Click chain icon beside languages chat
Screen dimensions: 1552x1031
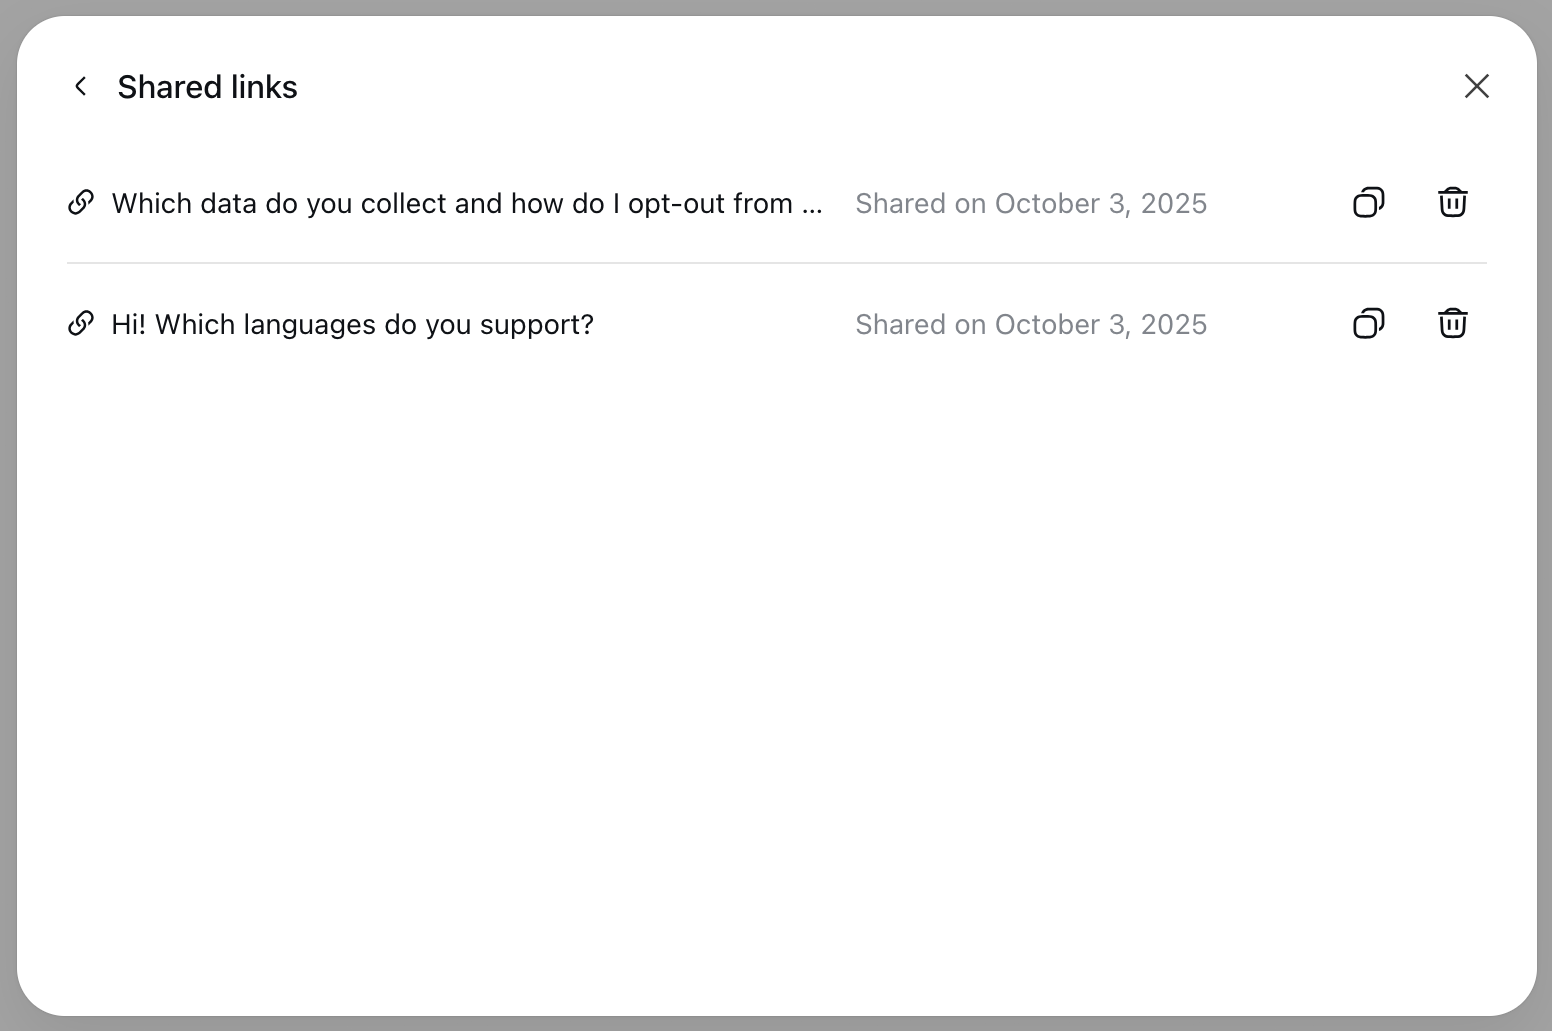coord(81,324)
